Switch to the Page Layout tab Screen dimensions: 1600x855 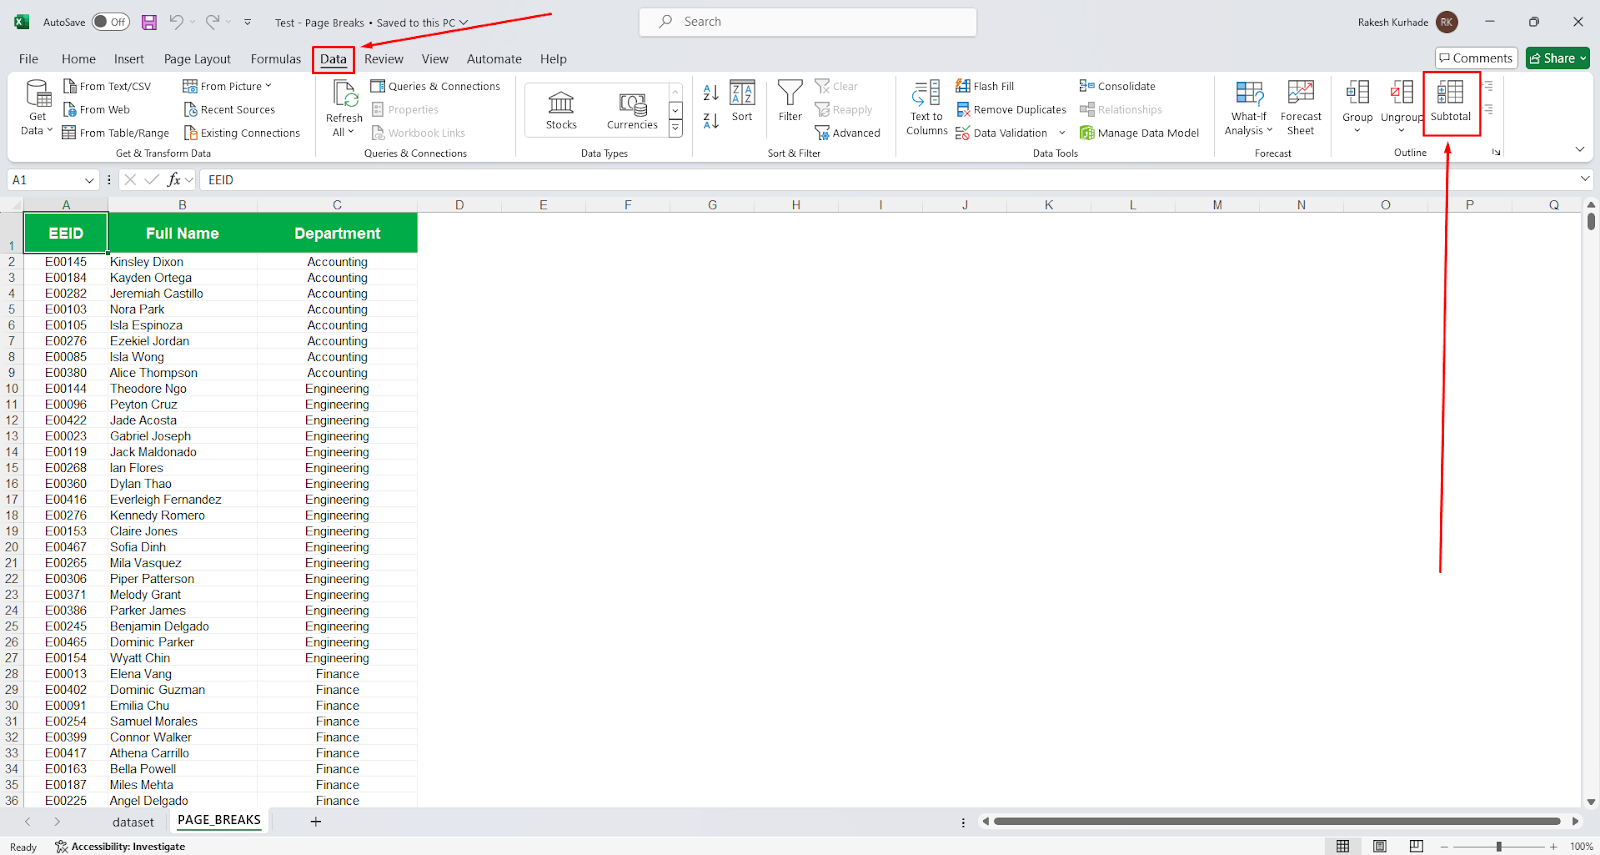click(197, 59)
